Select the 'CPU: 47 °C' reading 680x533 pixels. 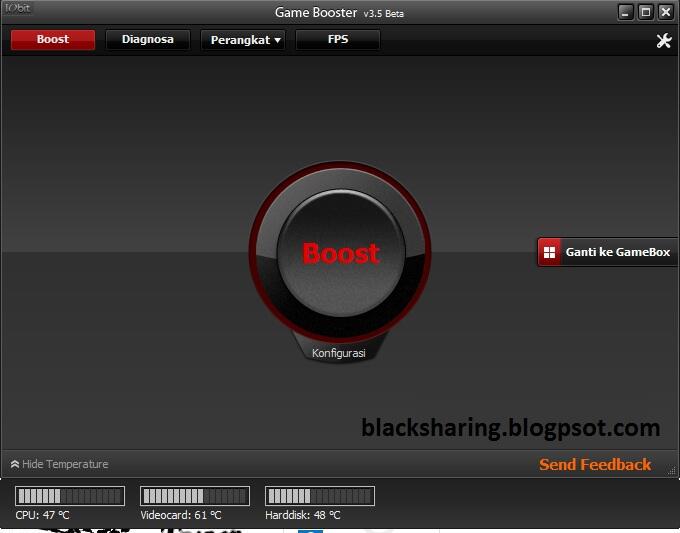[x=42, y=515]
